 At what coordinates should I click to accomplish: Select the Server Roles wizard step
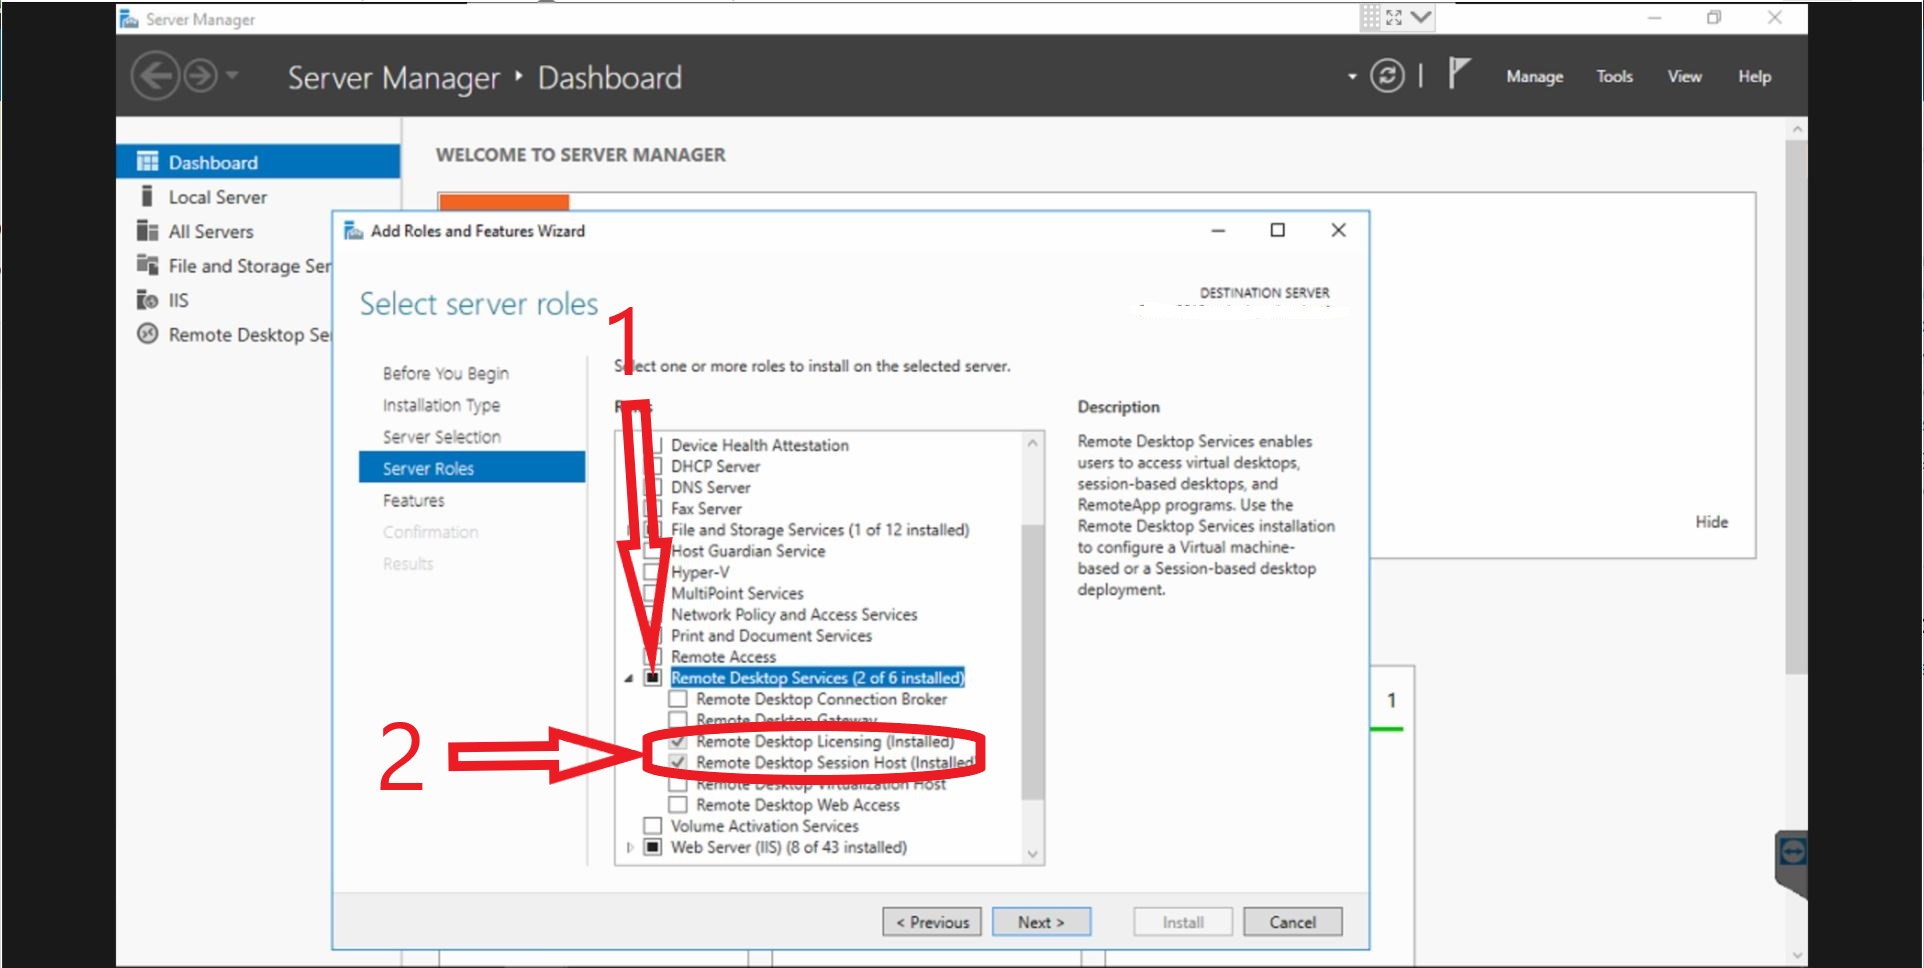click(472, 468)
